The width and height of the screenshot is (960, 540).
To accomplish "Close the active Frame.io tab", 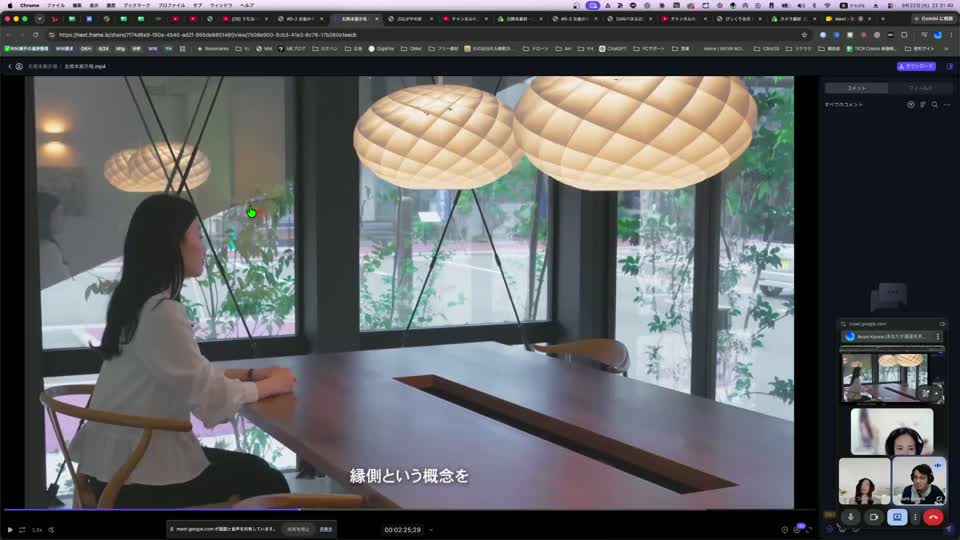I will click(x=377, y=19).
